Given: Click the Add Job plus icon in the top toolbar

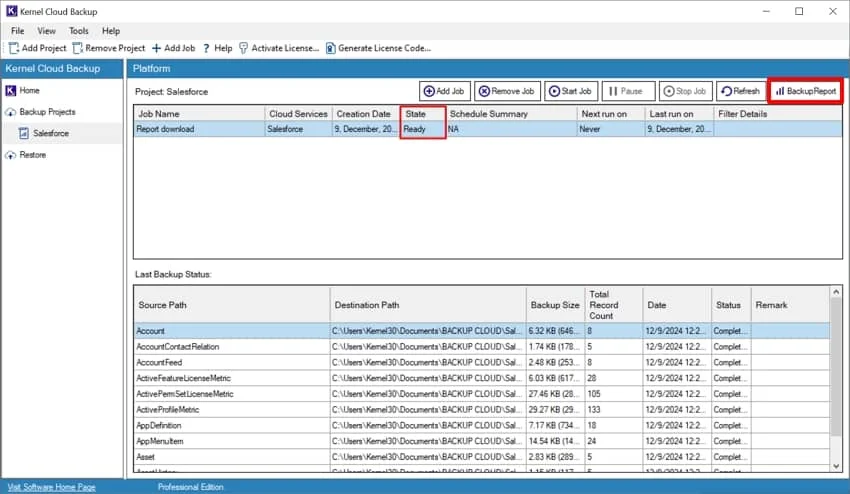Looking at the screenshot, I should tap(156, 48).
